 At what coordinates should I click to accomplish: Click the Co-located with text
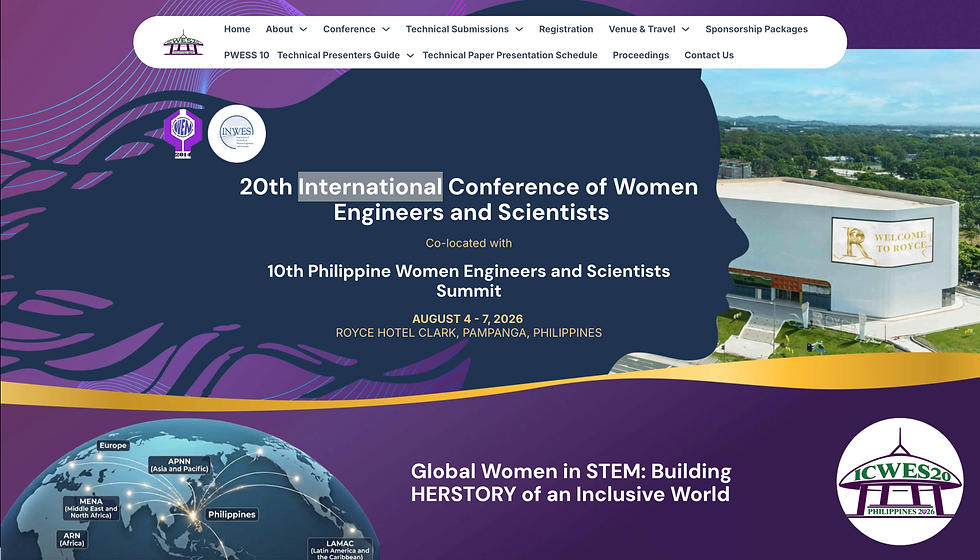469,243
